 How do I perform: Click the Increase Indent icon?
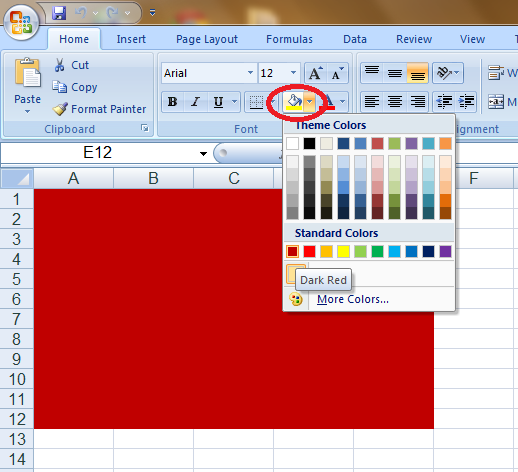[466, 102]
